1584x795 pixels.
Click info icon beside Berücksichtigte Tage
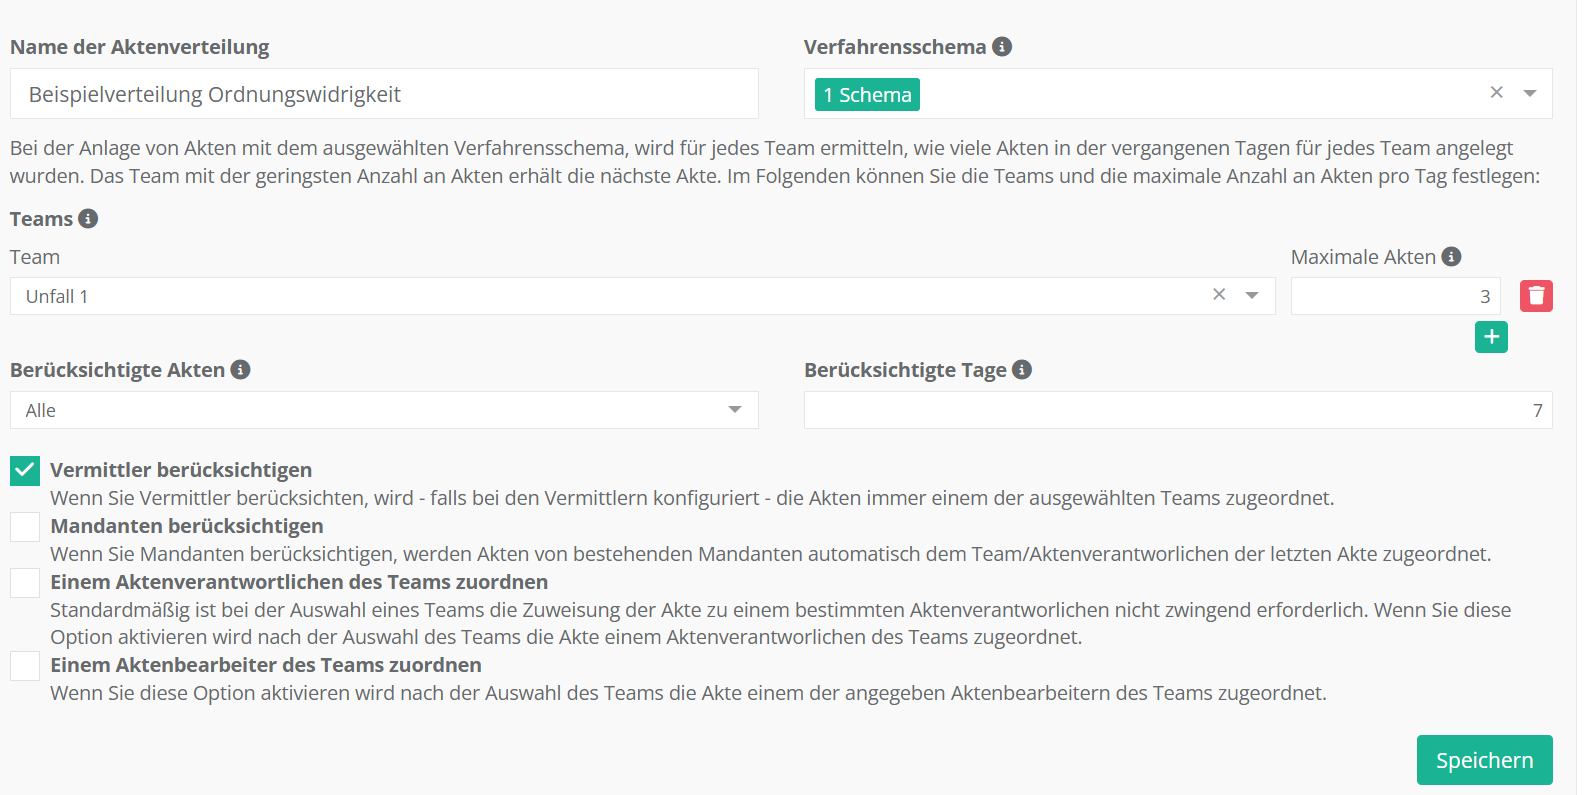tap(1021, 370)
